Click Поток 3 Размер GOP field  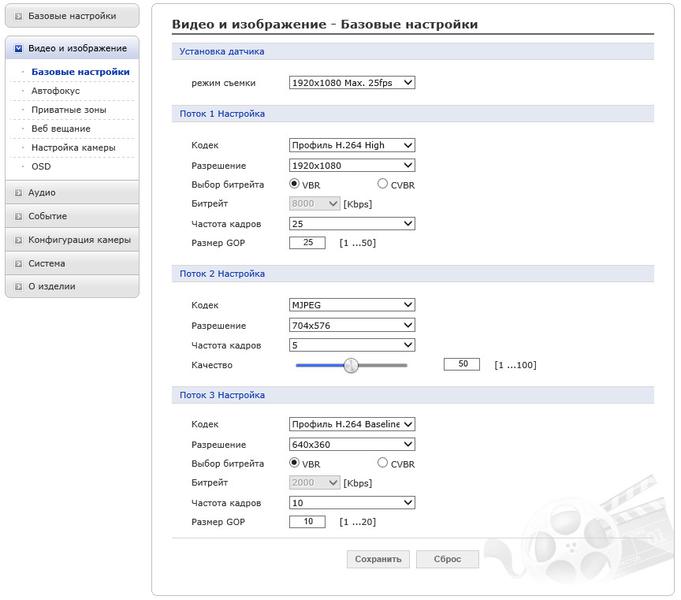(x=307, y=521)
